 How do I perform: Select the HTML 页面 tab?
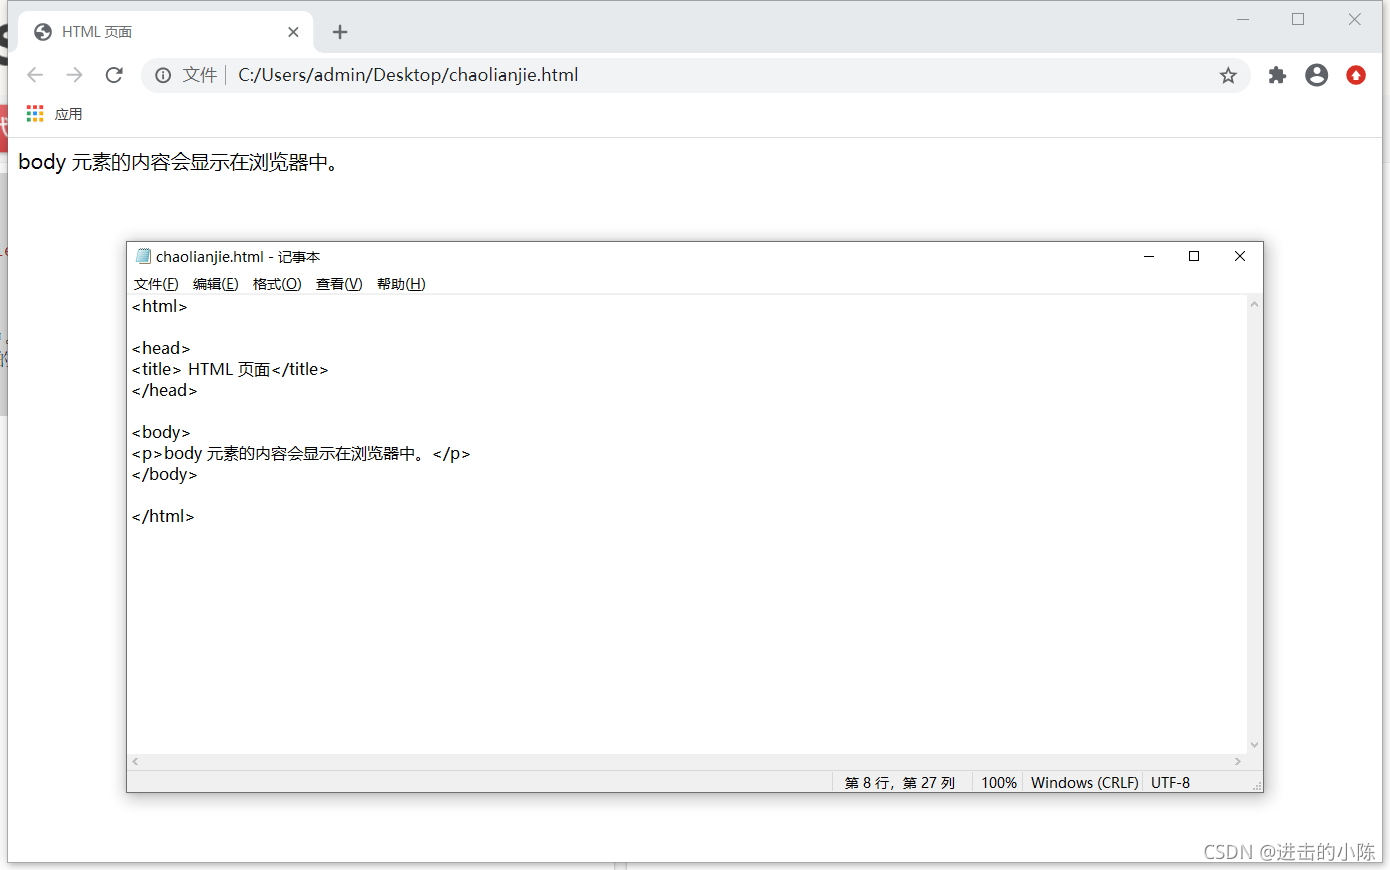[x=165, y=32]
